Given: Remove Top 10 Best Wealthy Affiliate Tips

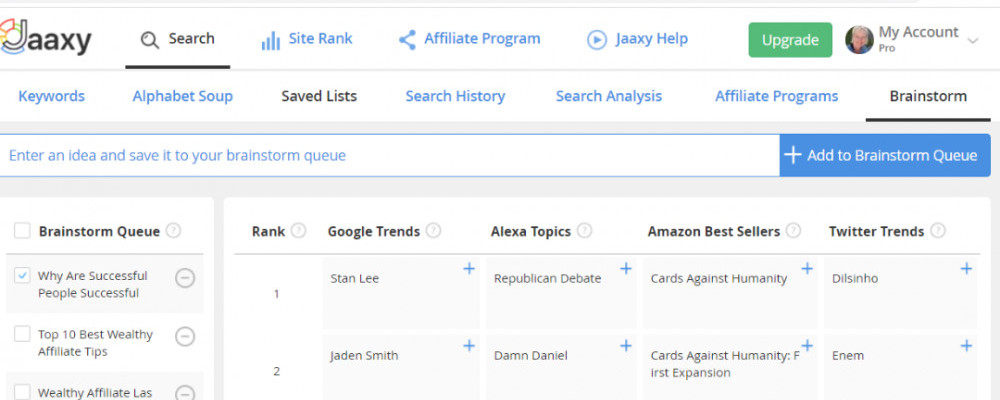Looking at the screenshot, I should [x=185, y=336].
